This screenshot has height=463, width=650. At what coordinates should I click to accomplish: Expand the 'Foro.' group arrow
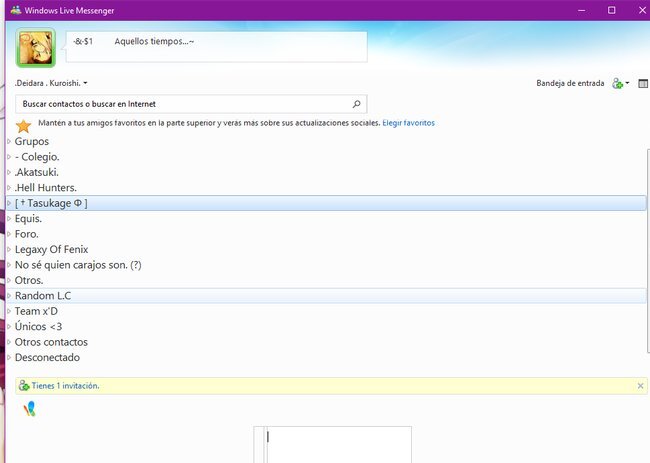pyautogui.click(x=9, y=234)
